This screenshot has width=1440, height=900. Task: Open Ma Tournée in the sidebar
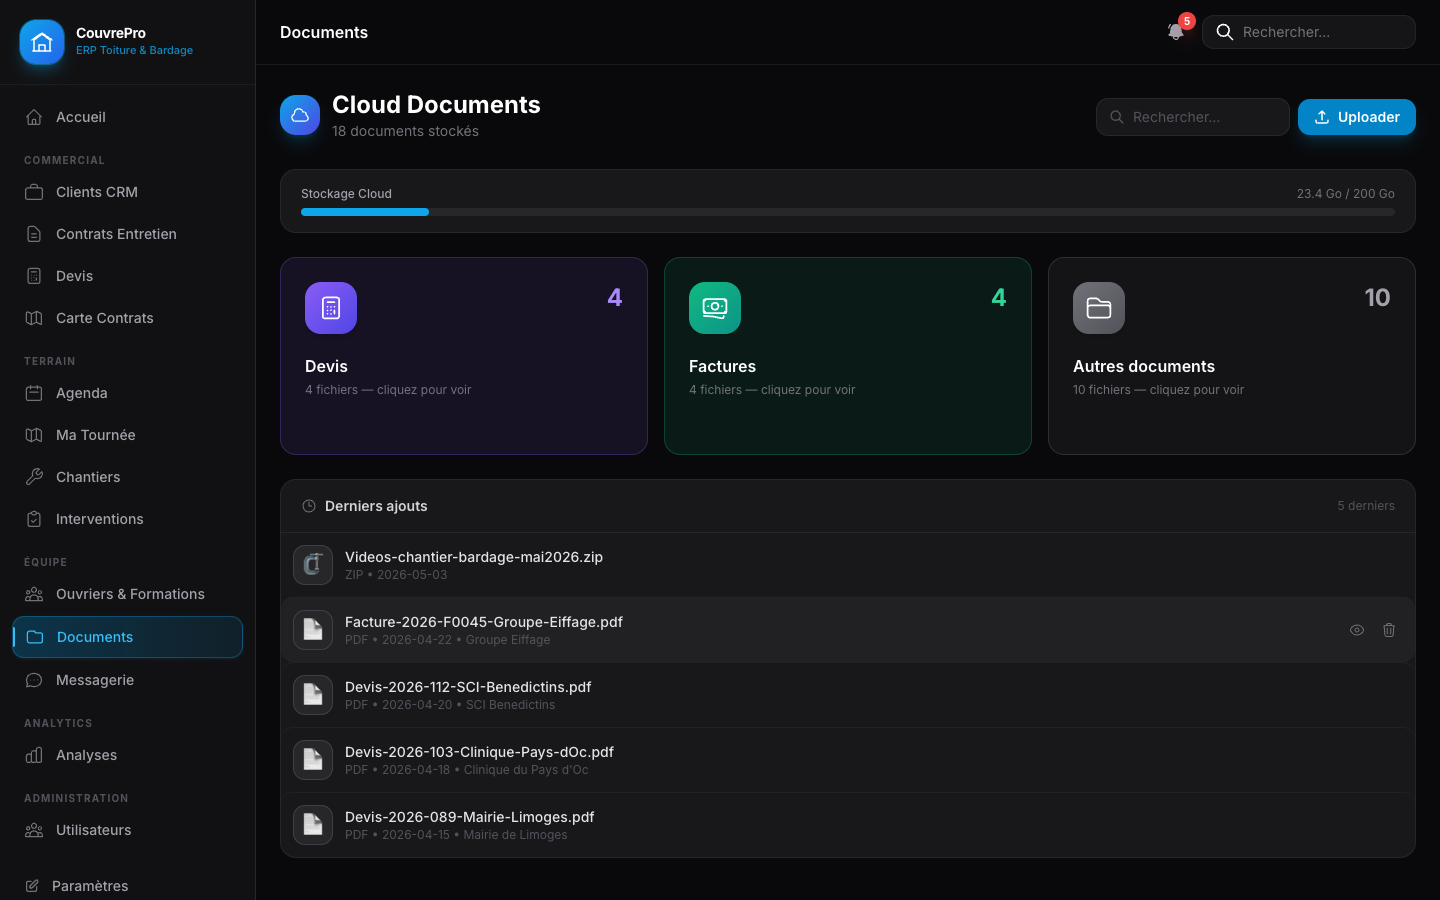(x=128, y=435)
